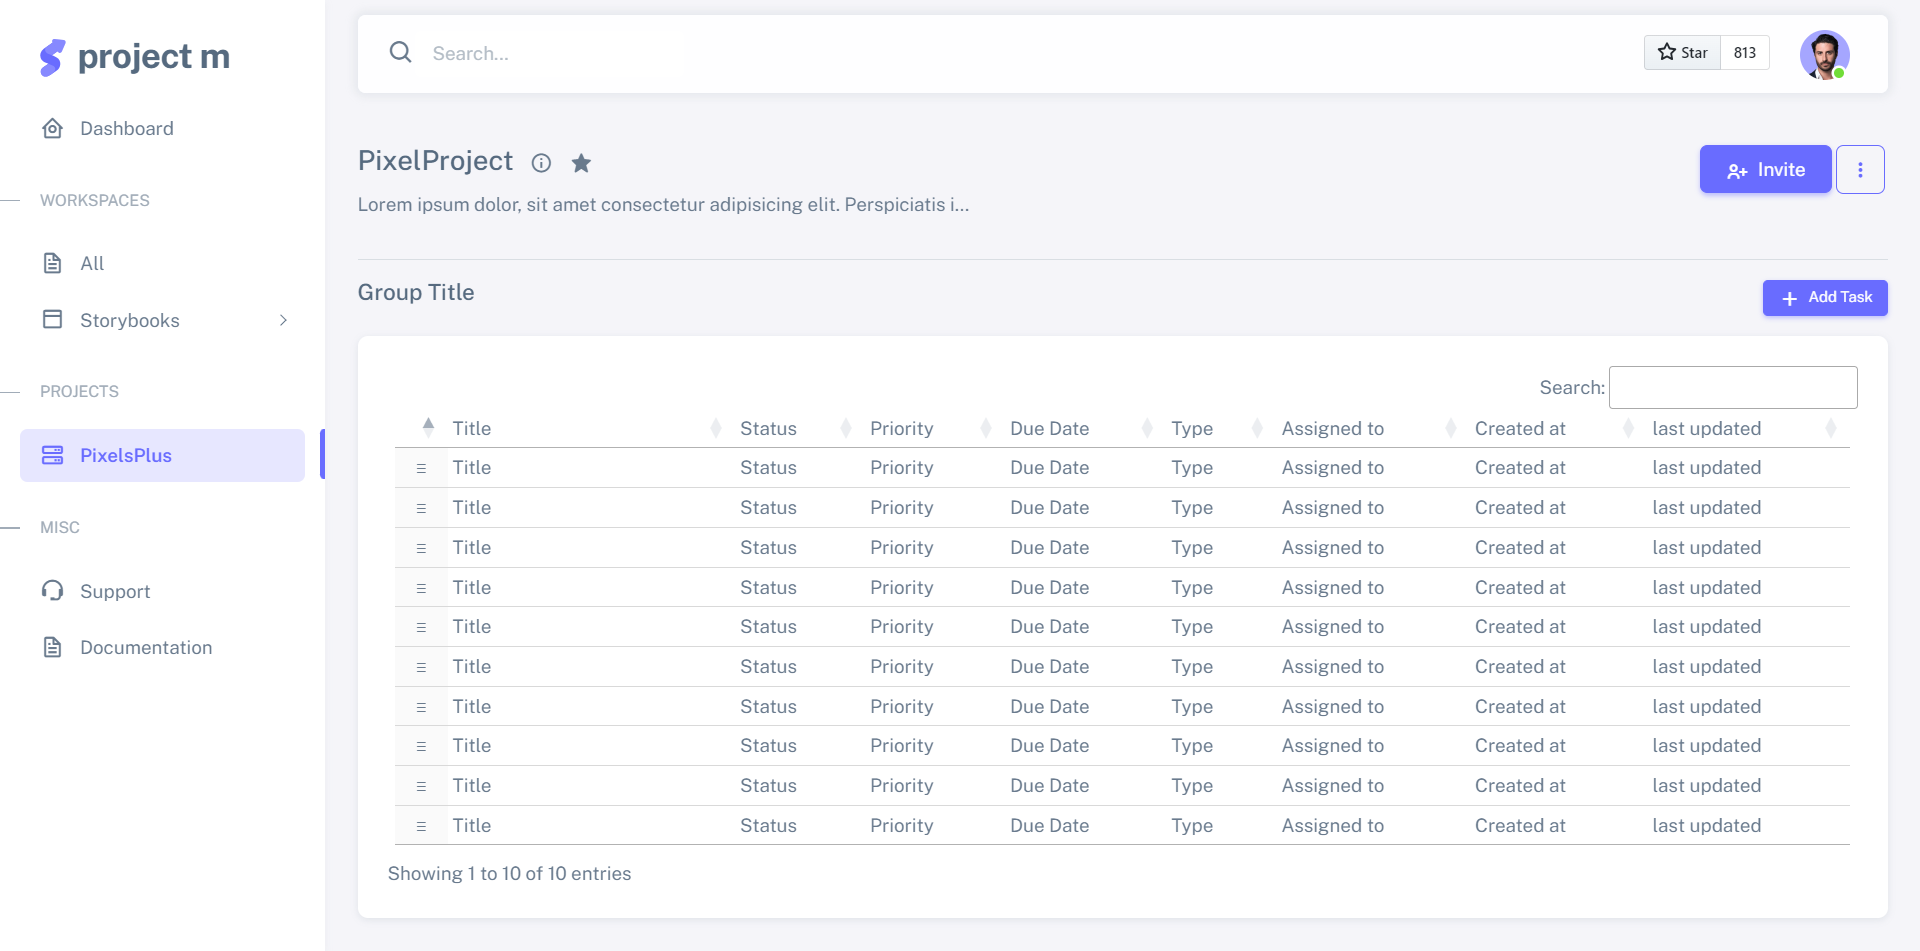Click the Invite button
The width and height of the screenshot is (1920, 951).
1765,170
